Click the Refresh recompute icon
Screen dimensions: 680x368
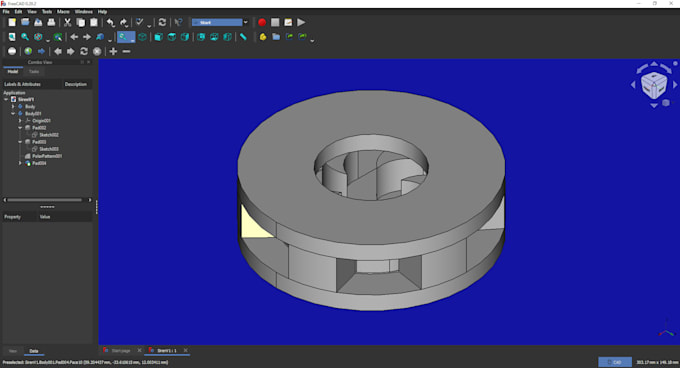point(162,22)
